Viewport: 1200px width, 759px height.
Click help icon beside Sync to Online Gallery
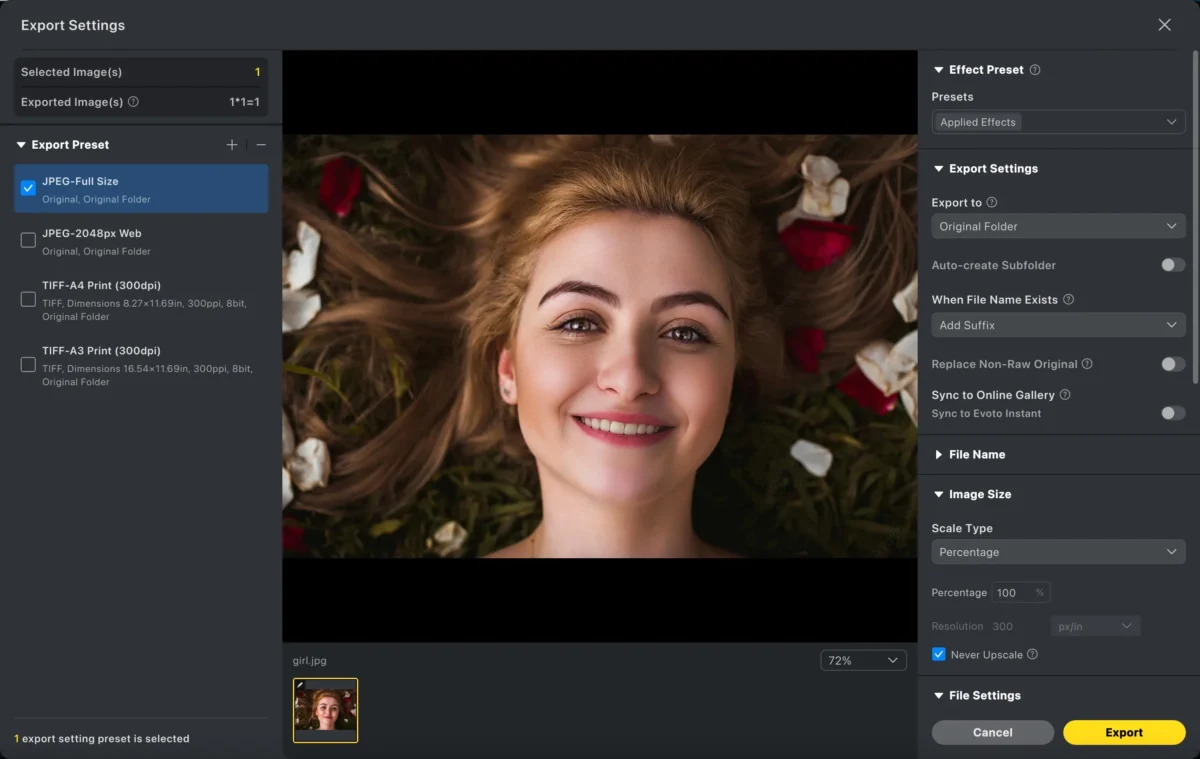(x=1065, y=395)
